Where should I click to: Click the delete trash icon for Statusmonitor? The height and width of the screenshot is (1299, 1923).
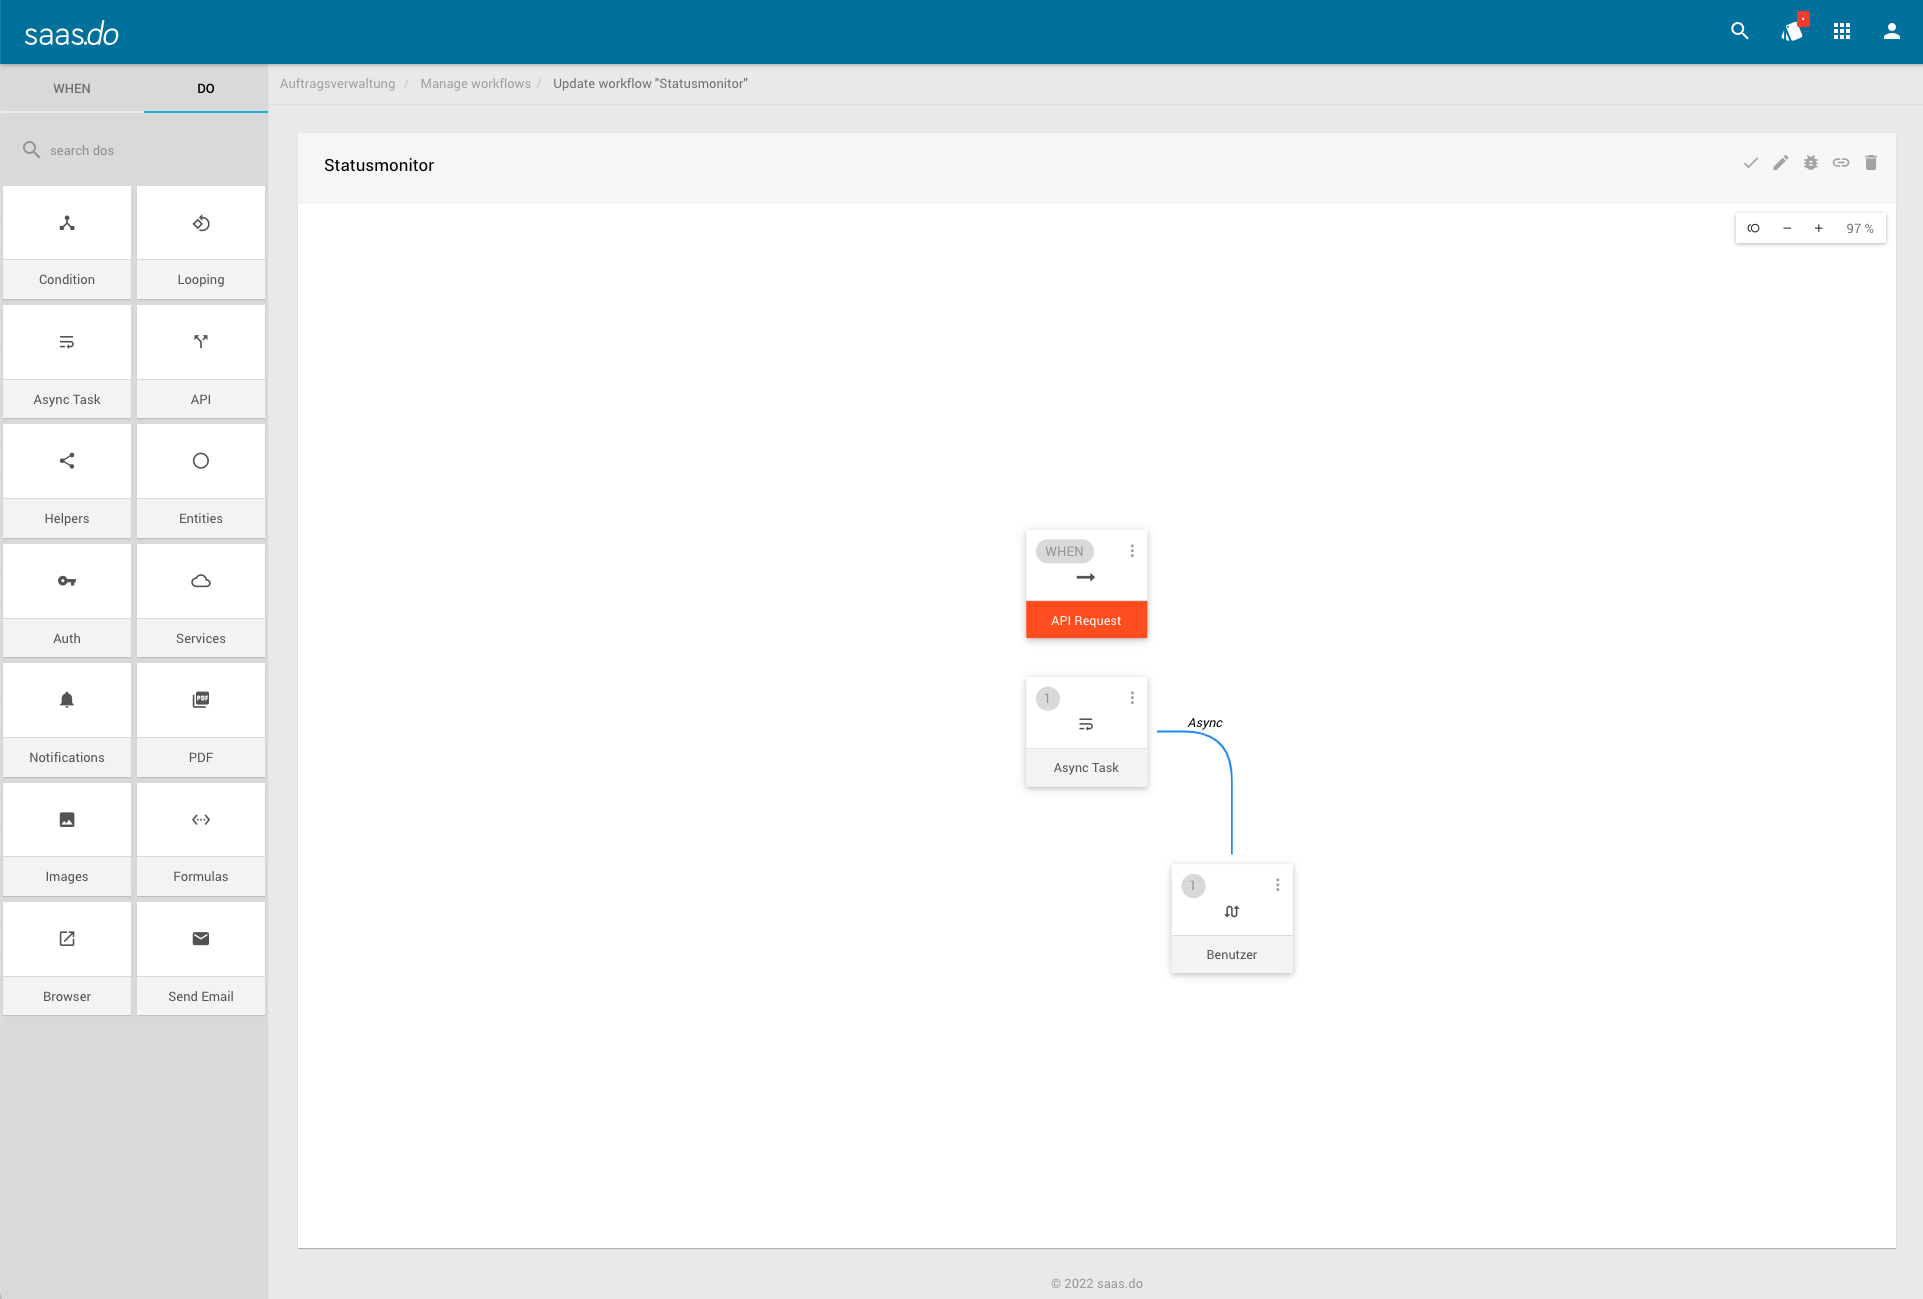point(1870,163)
